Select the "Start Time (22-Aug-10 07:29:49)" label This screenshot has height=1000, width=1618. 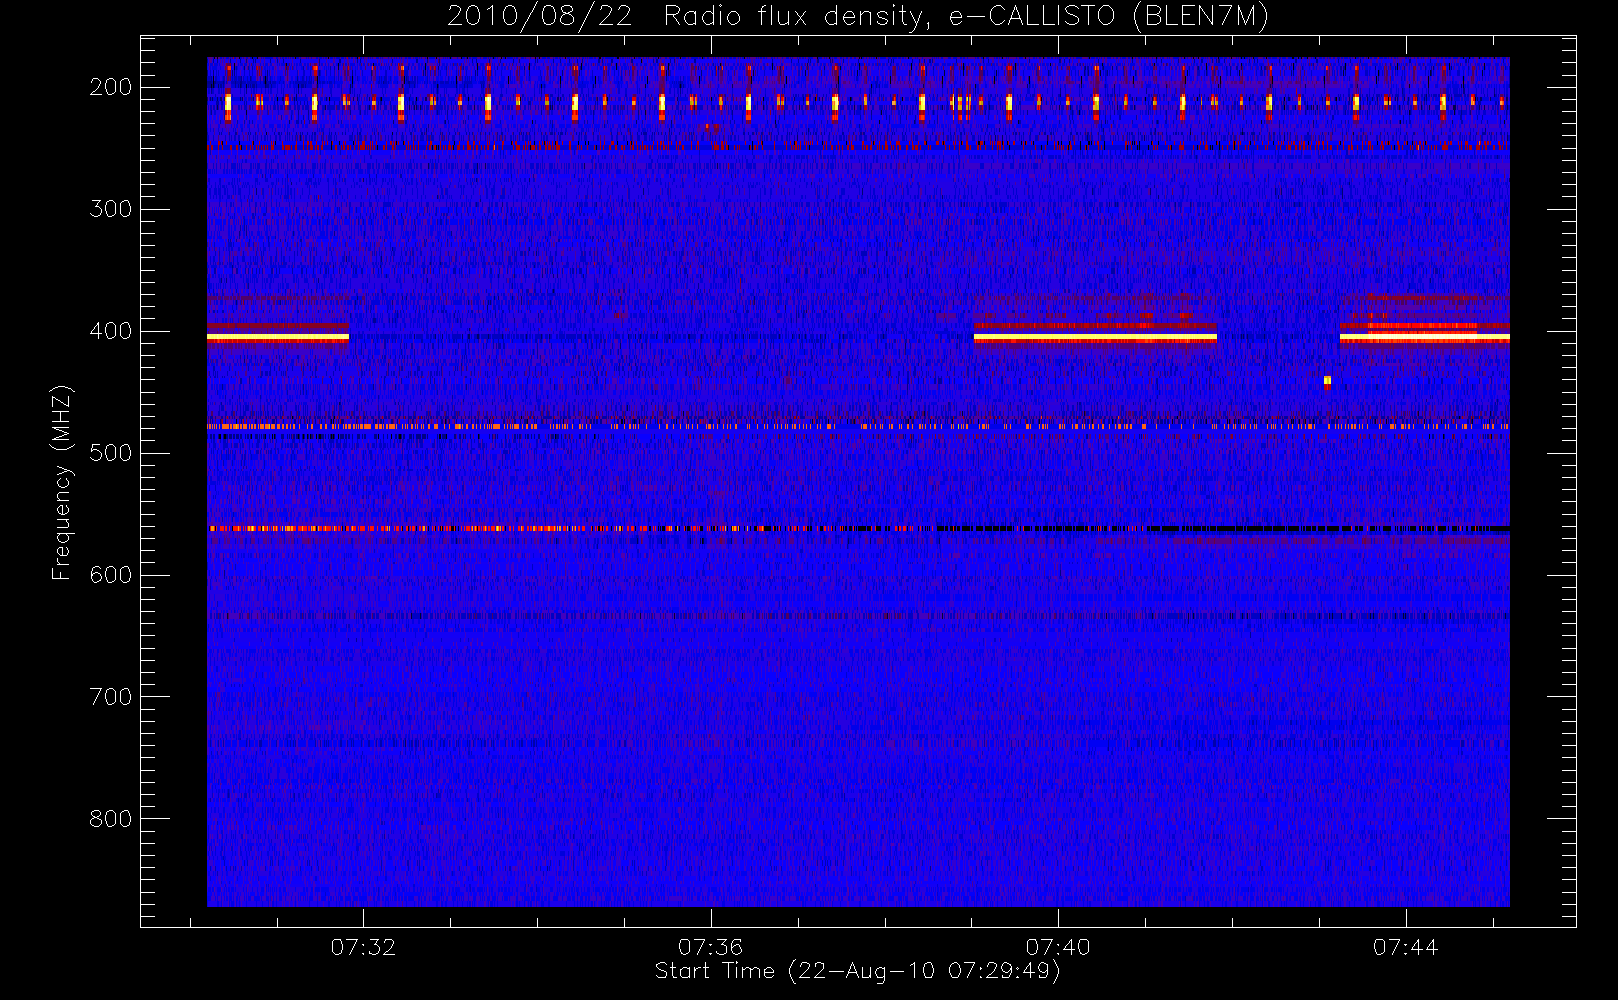pyautogui.click(x=858, y=971)
